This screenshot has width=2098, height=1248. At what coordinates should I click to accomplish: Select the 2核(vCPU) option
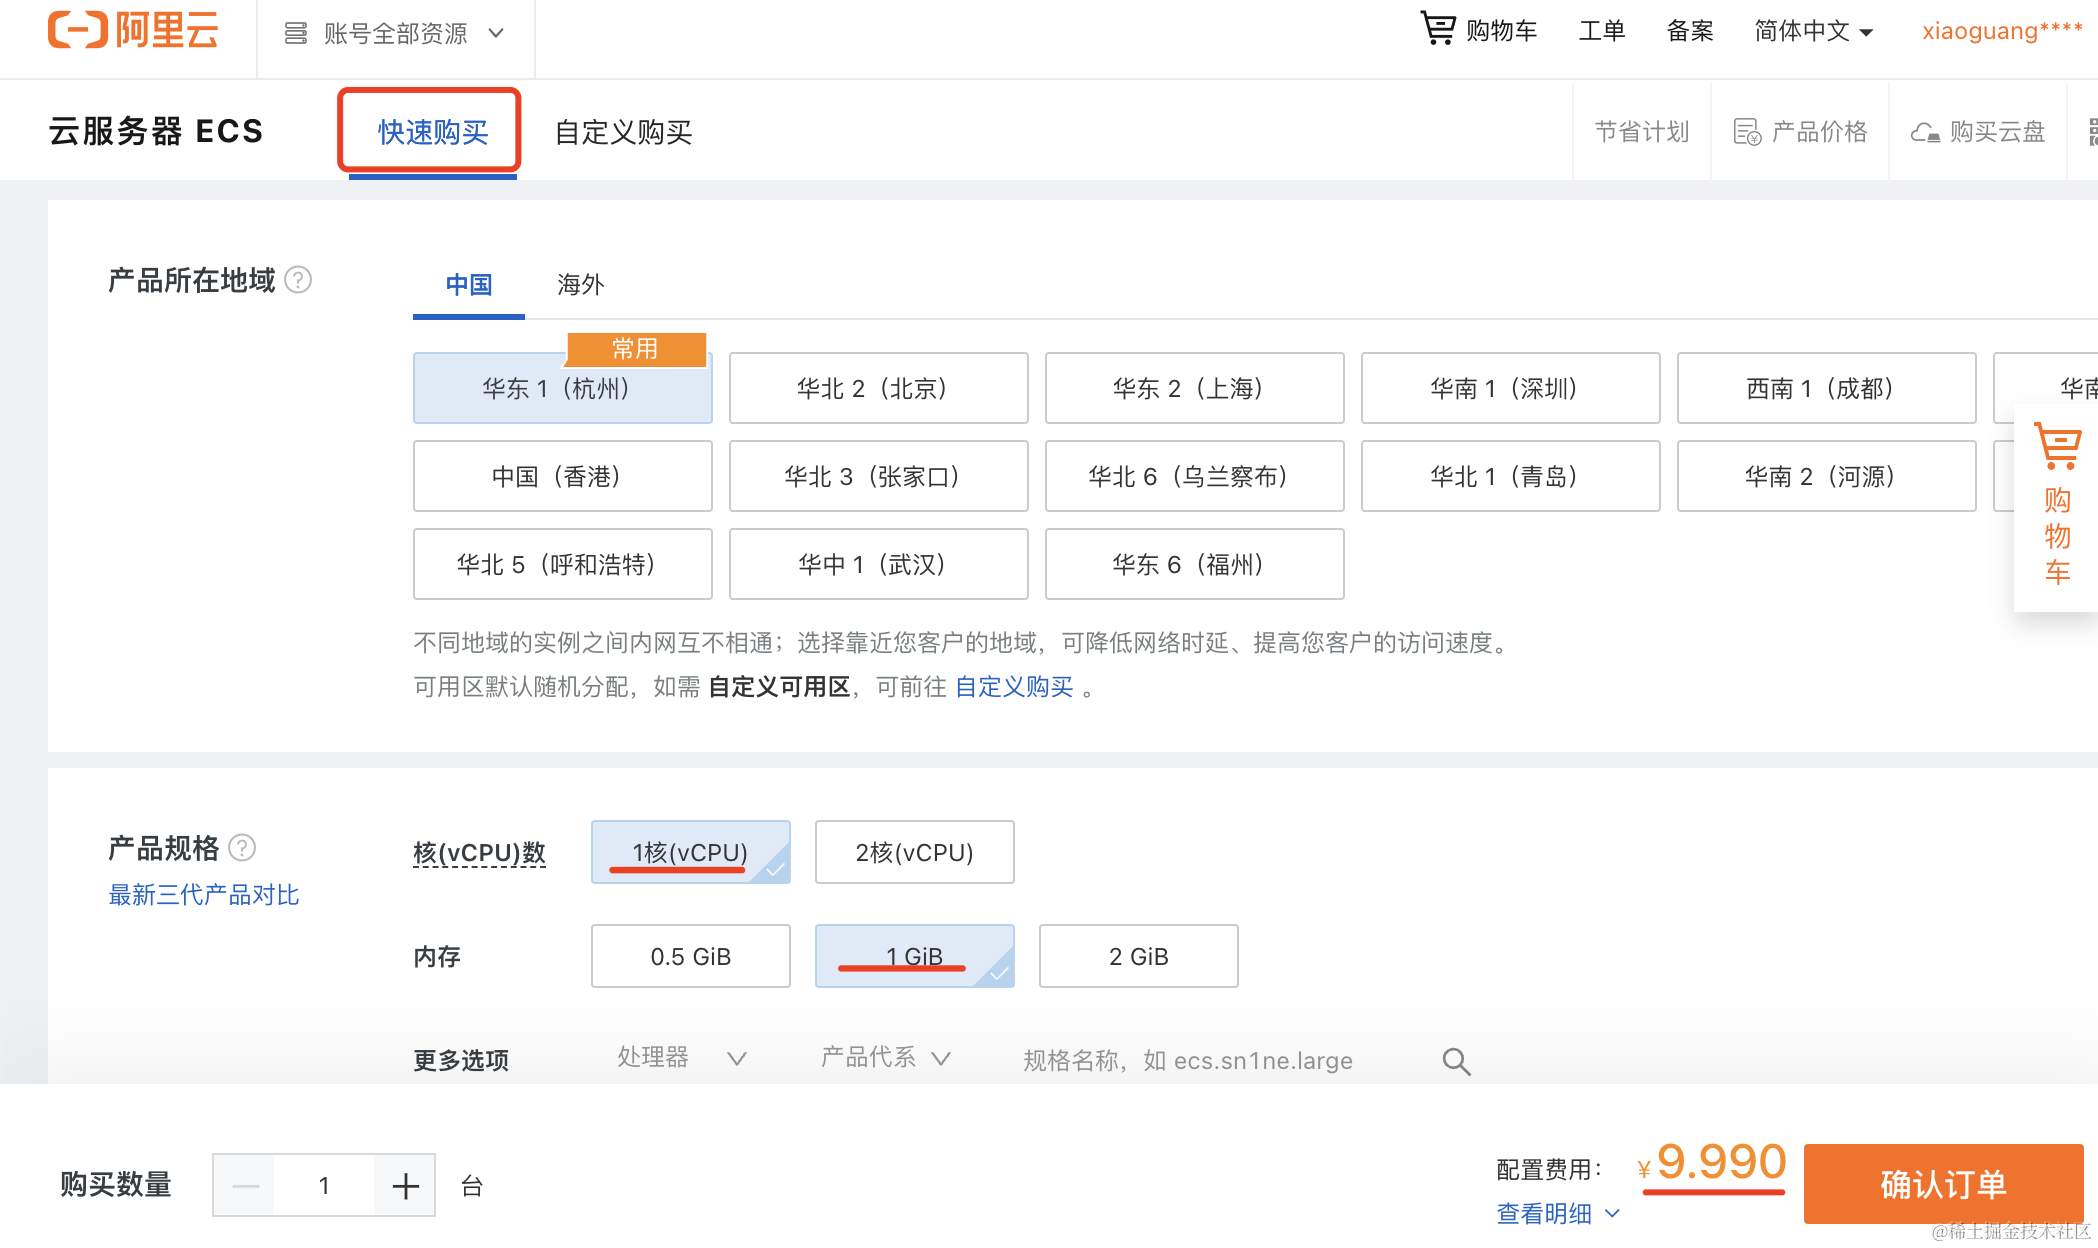click(914, 852)
